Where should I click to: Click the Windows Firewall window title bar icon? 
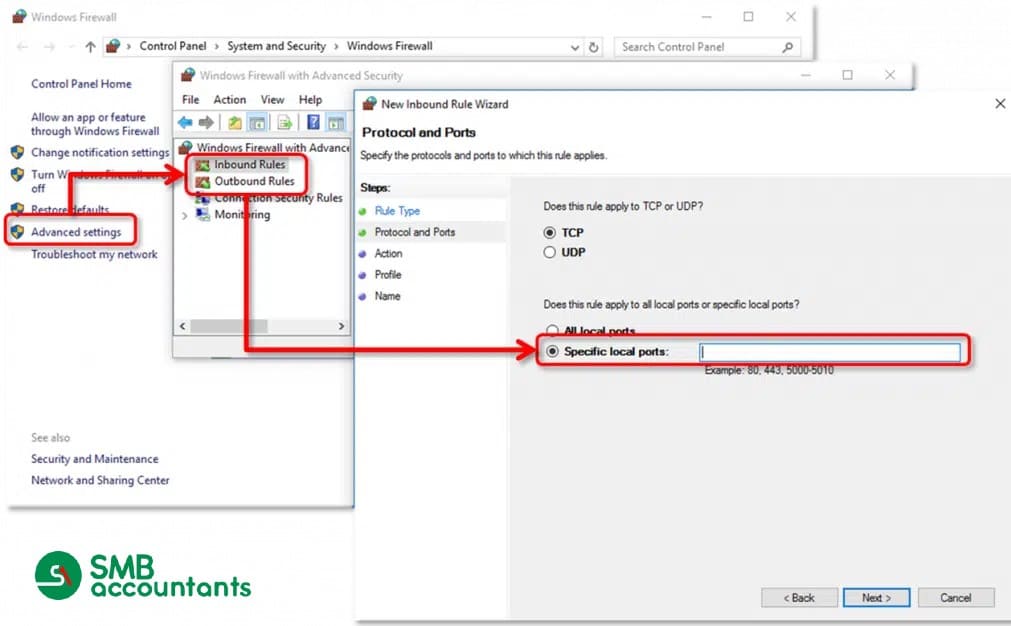(x=19, y=17)
